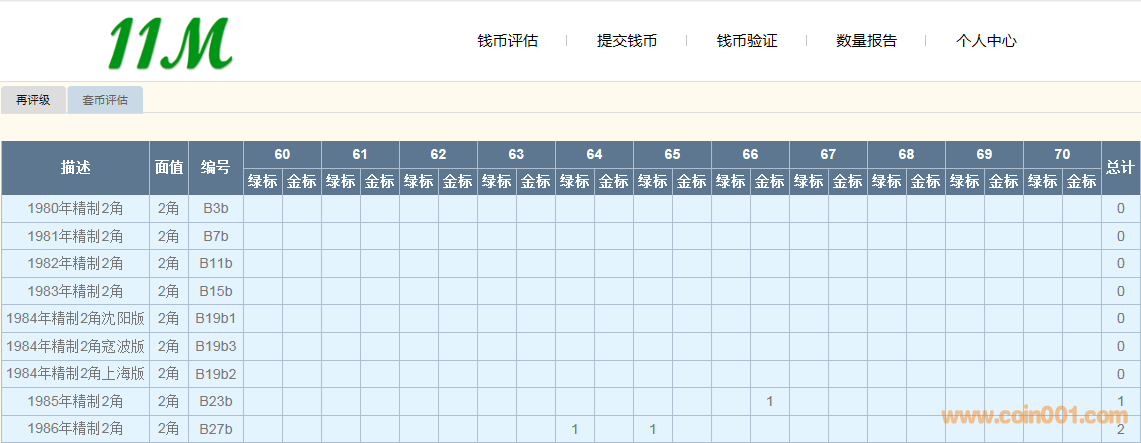1141x443 pixels.
Task: Open the 钱币评估 menu item
Action: coord(507,41)
